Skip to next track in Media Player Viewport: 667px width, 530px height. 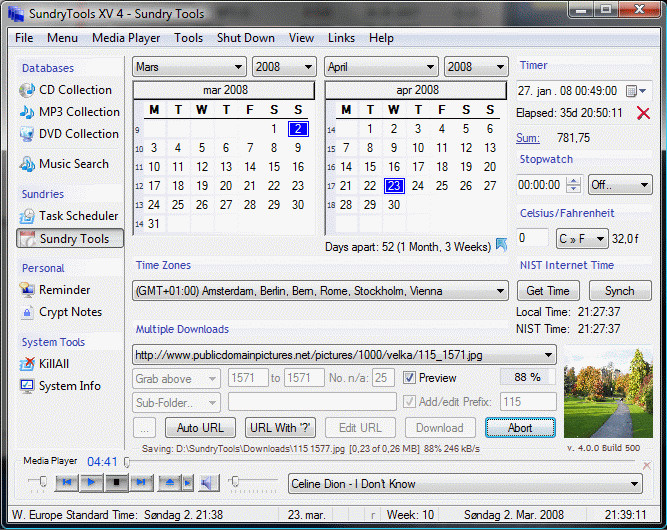click(141, 482)
